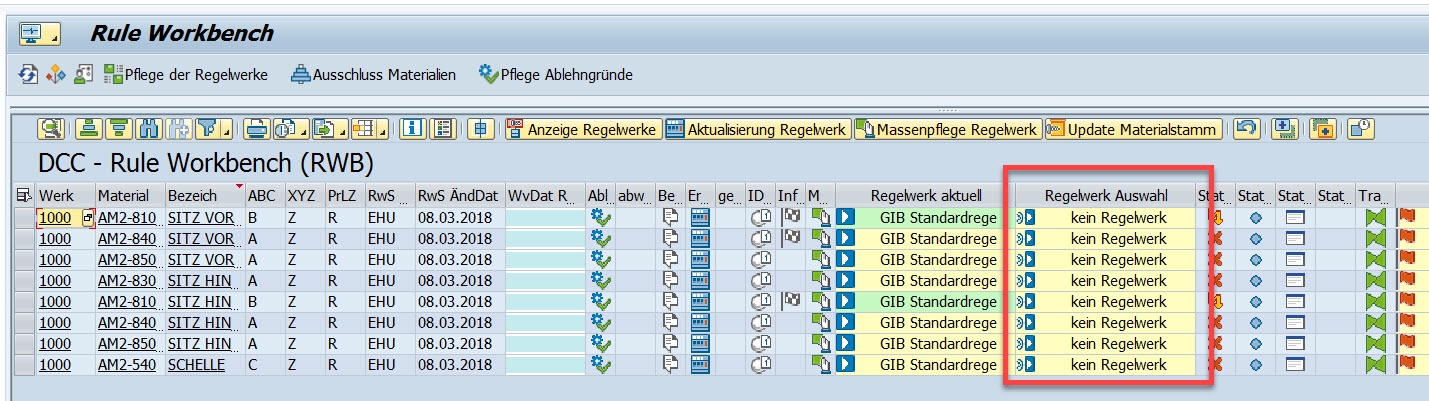Click the blue information icon
The height and width of the screenshot is (401, 1429).
tap(413, 129)
